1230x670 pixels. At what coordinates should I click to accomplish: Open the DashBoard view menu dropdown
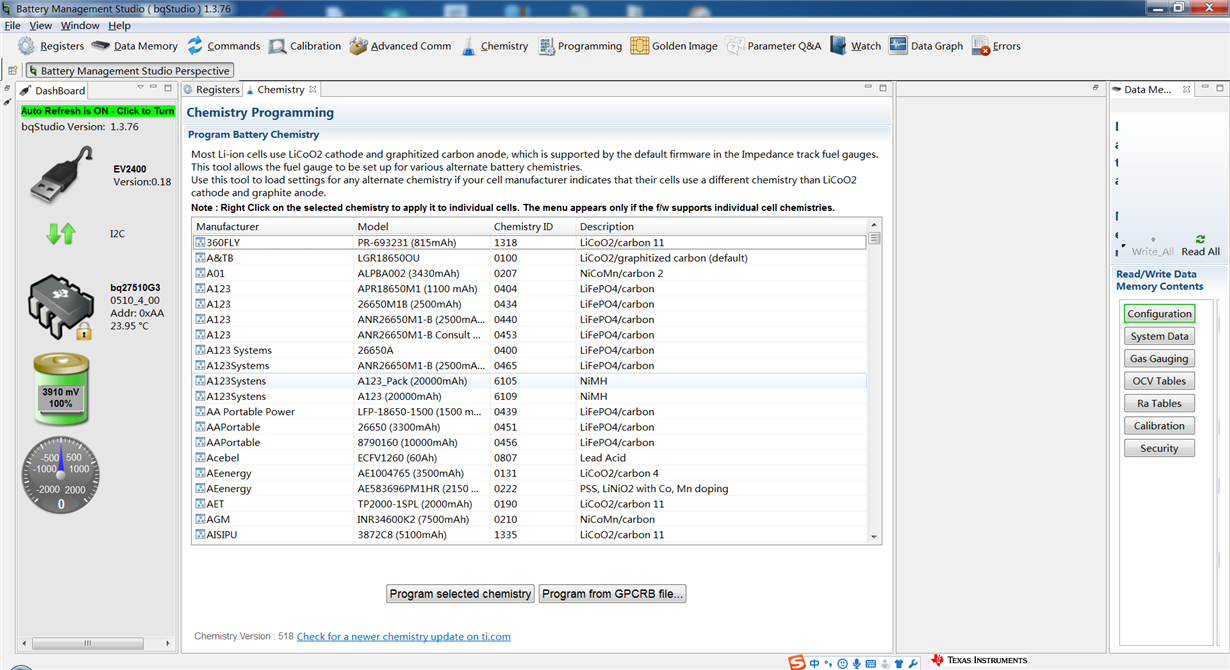click(x=140, y=88)
